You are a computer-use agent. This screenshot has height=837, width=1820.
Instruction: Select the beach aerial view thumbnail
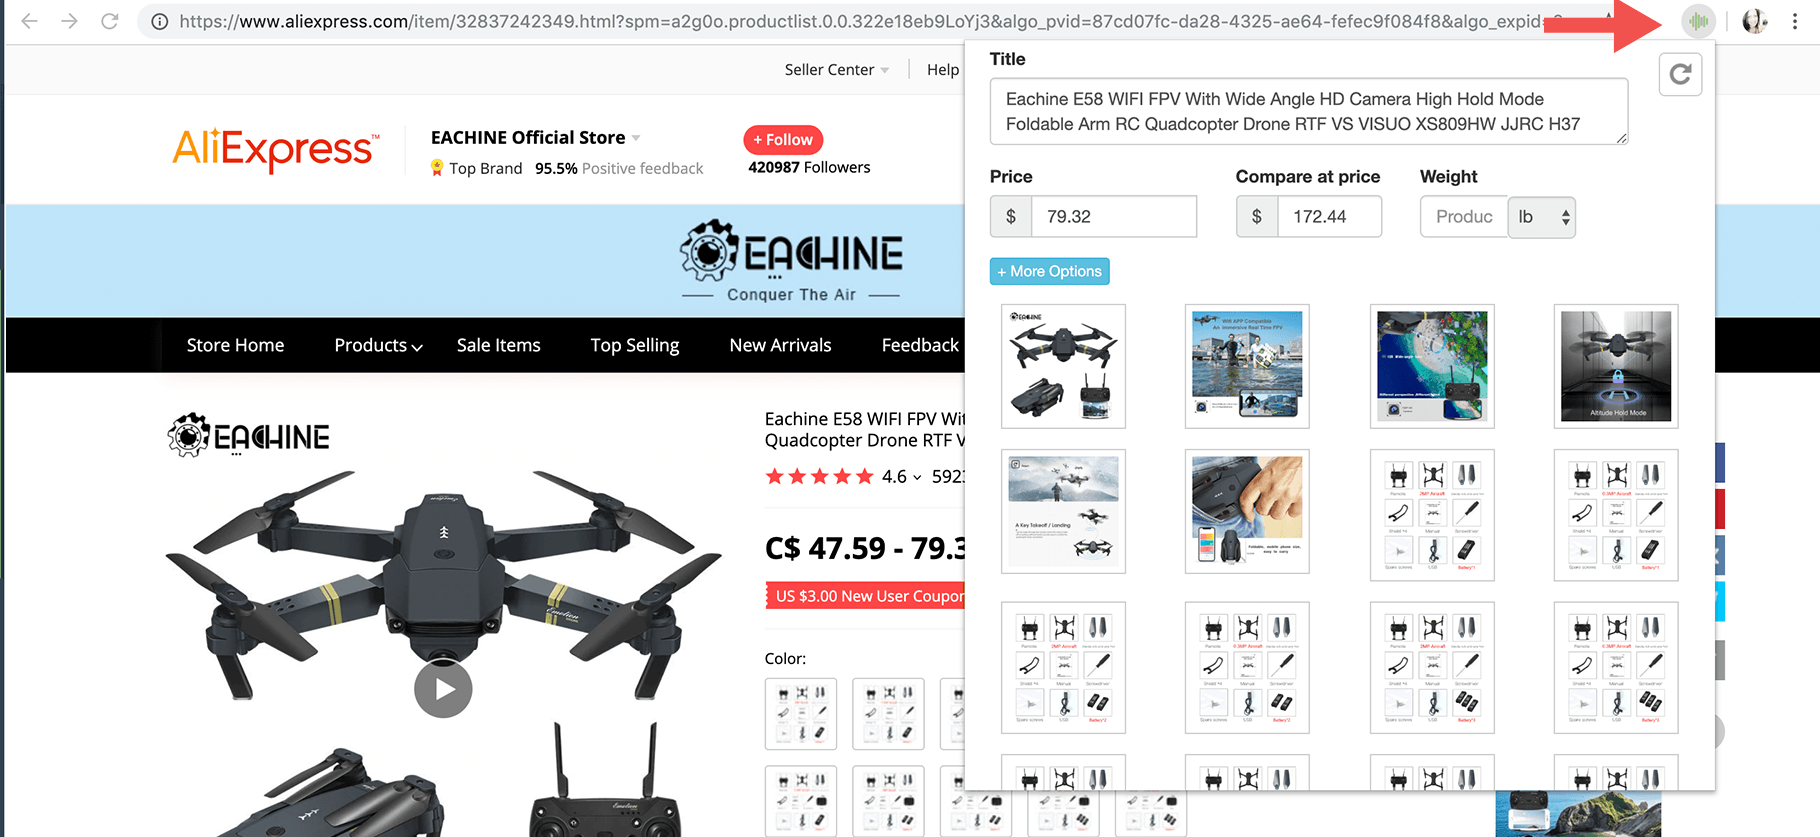click(x=1432, y=366)
